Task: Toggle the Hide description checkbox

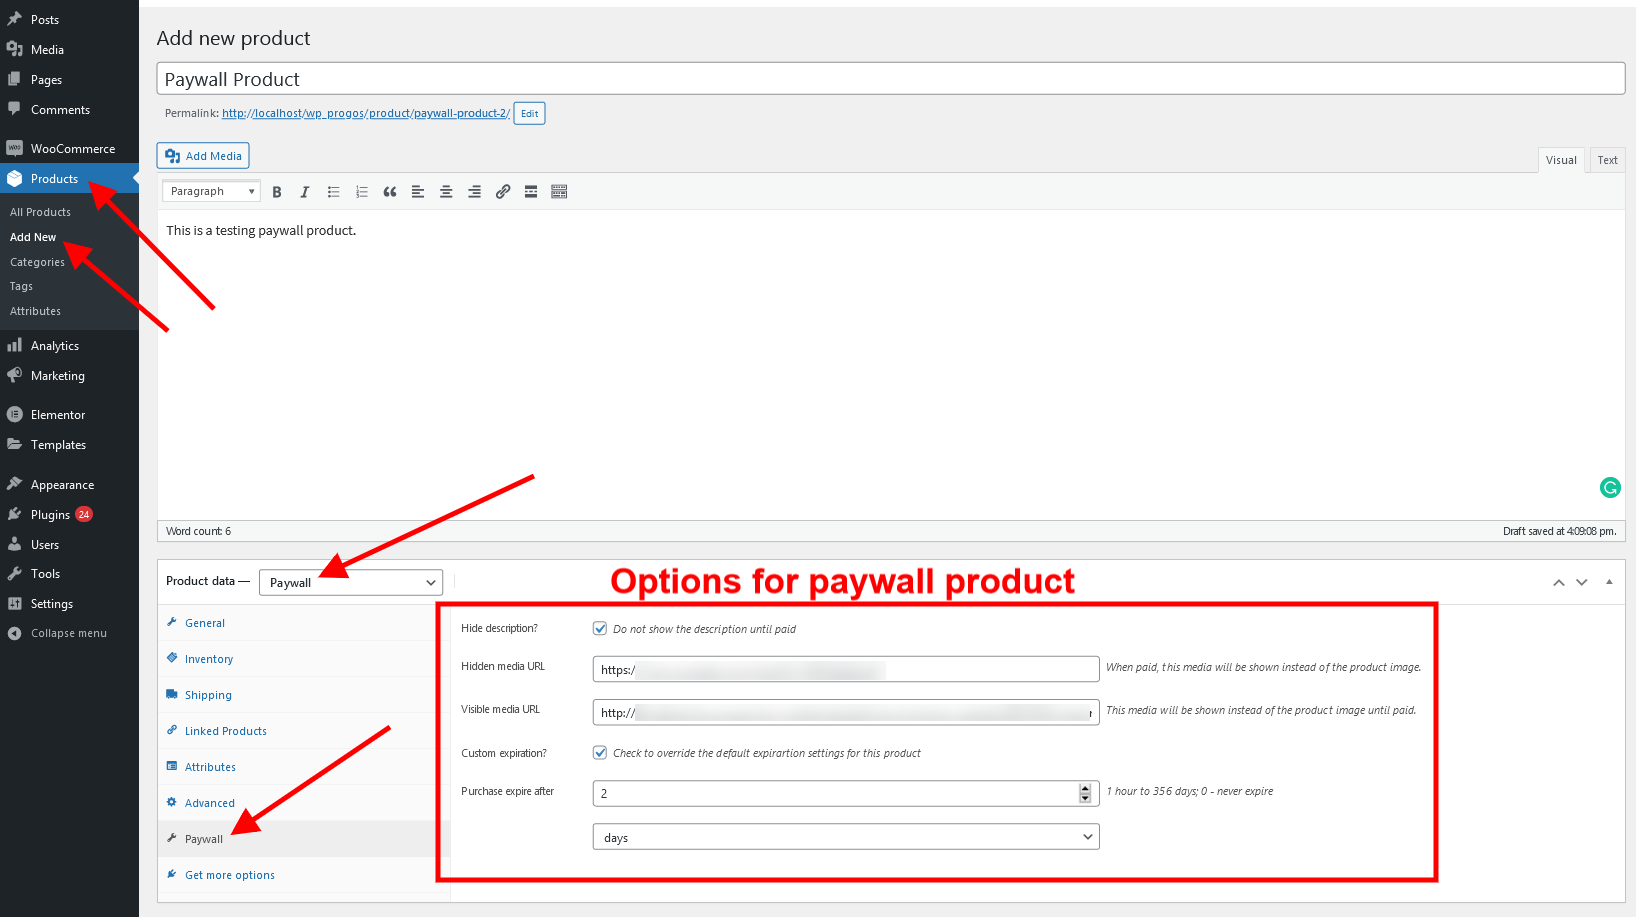Action: (600, 628)
